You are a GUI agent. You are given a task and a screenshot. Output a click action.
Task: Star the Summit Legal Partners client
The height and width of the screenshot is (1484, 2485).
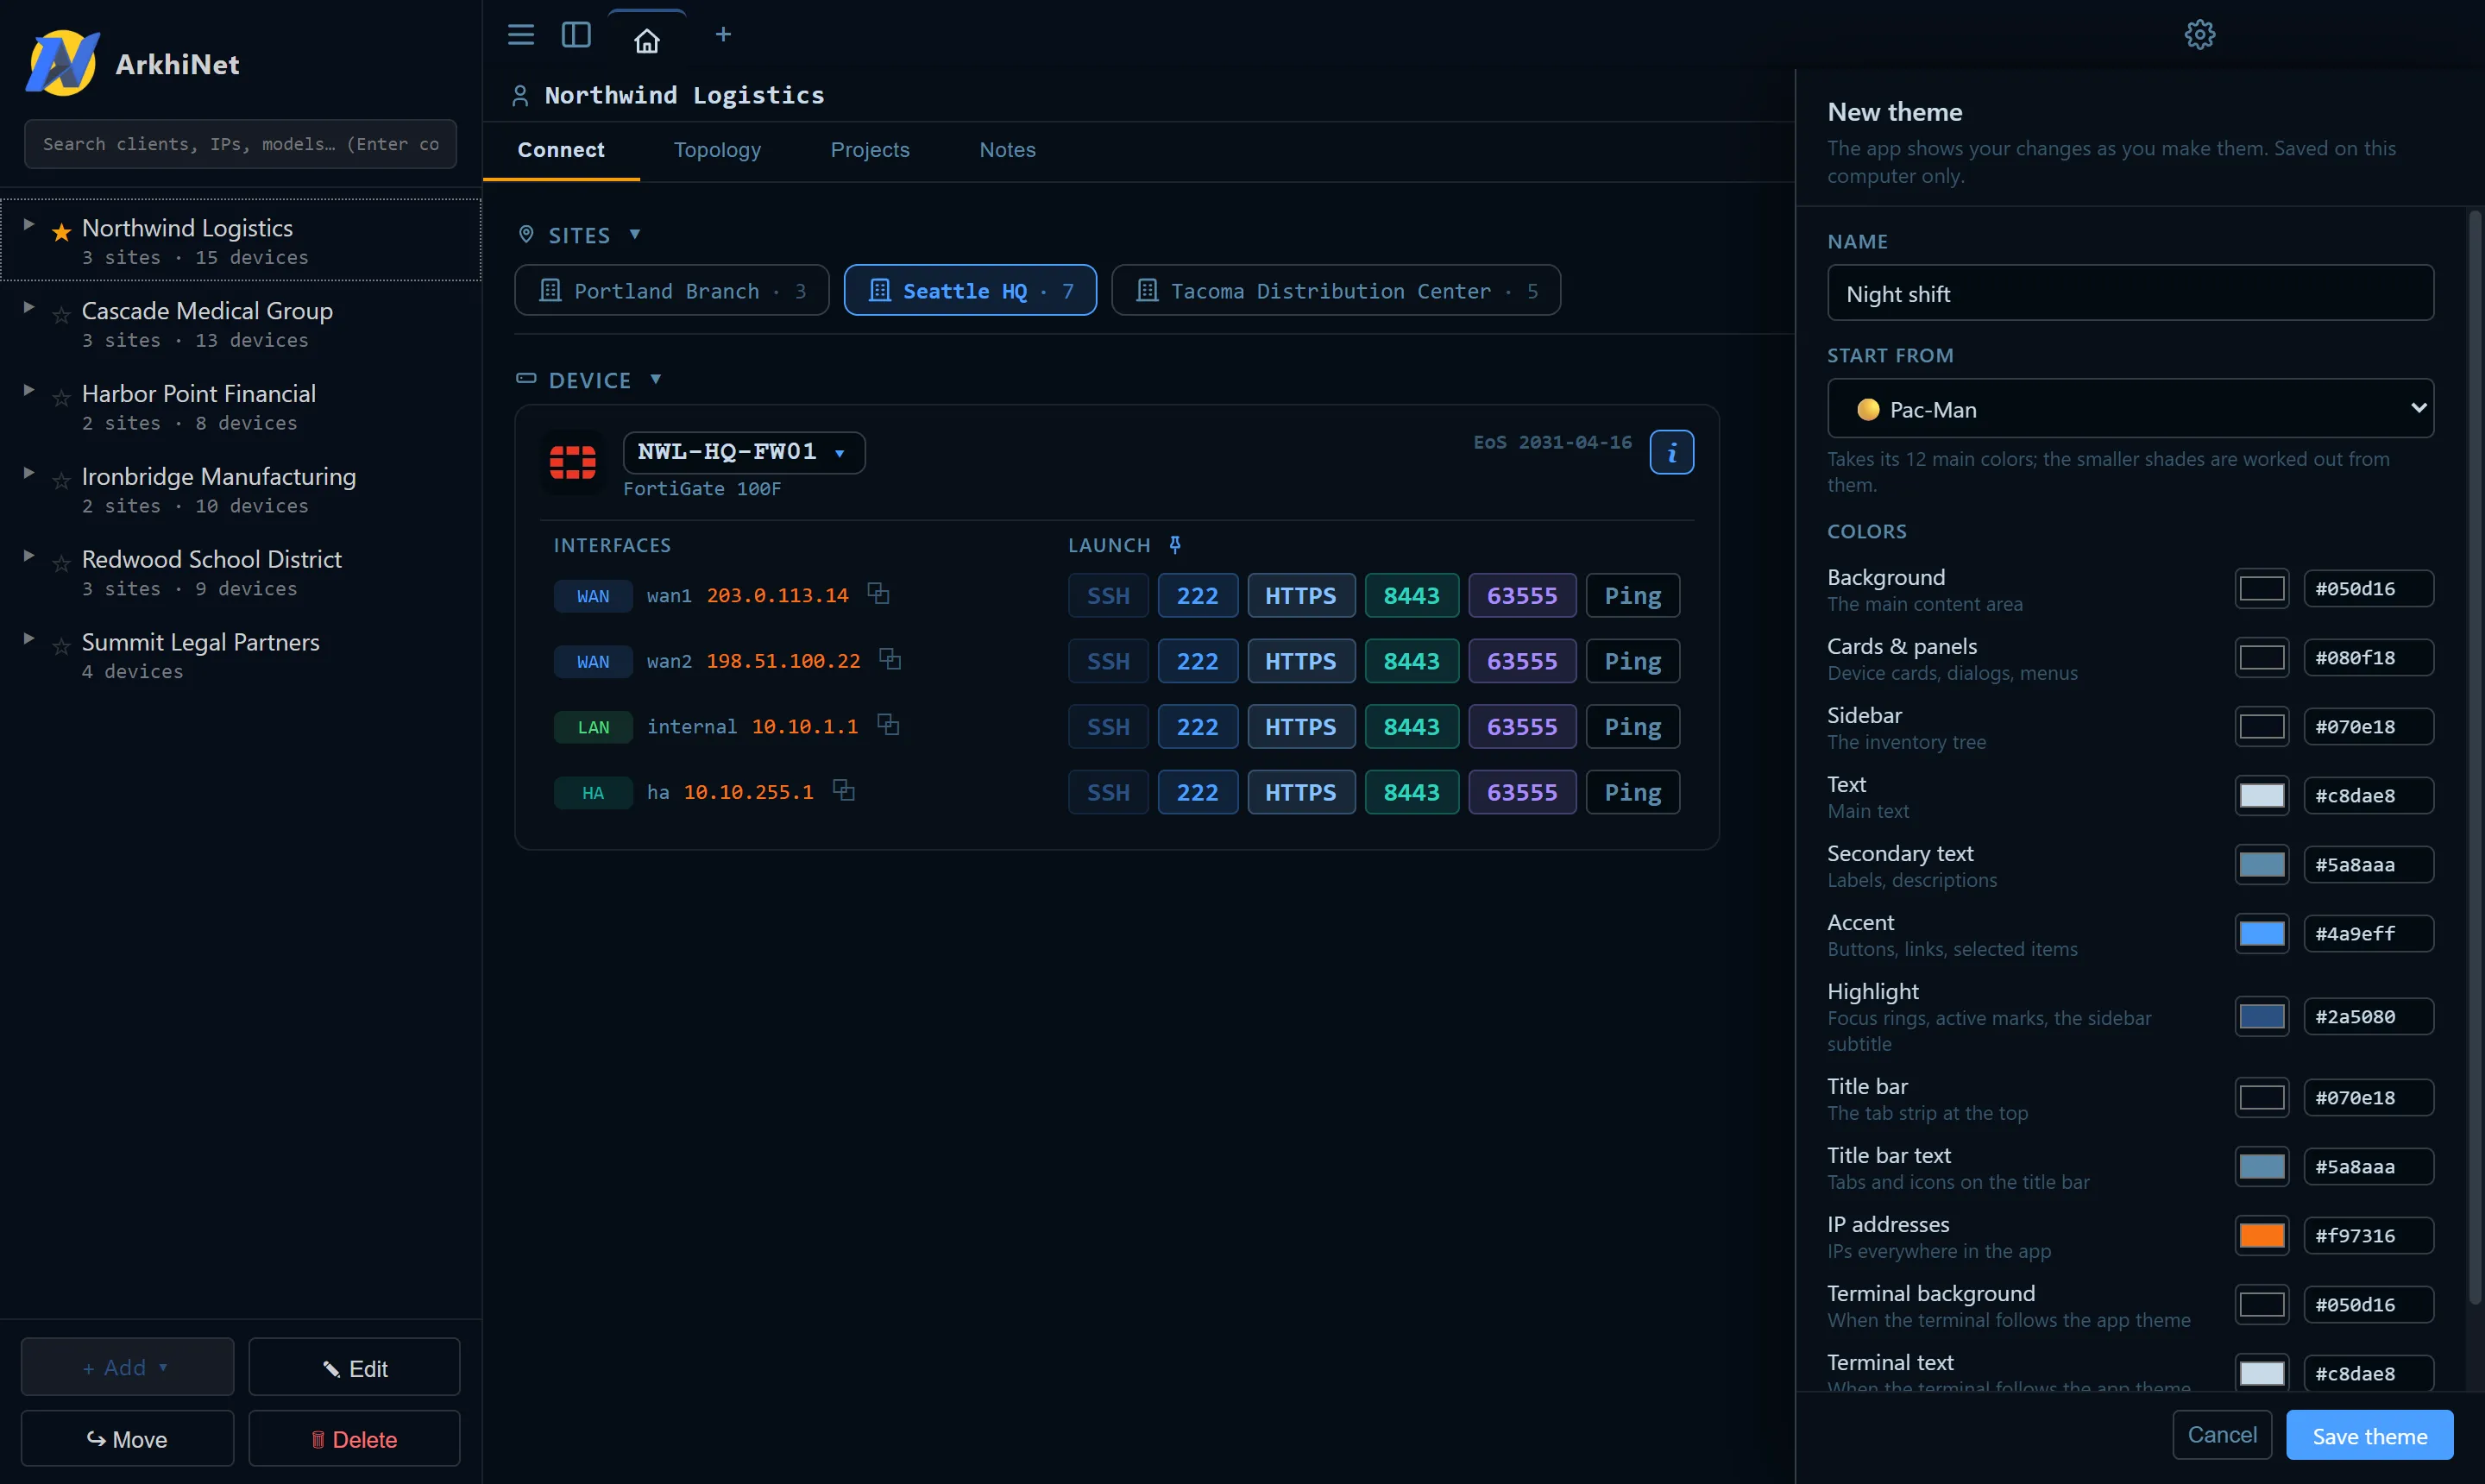[x=61, y=647]
